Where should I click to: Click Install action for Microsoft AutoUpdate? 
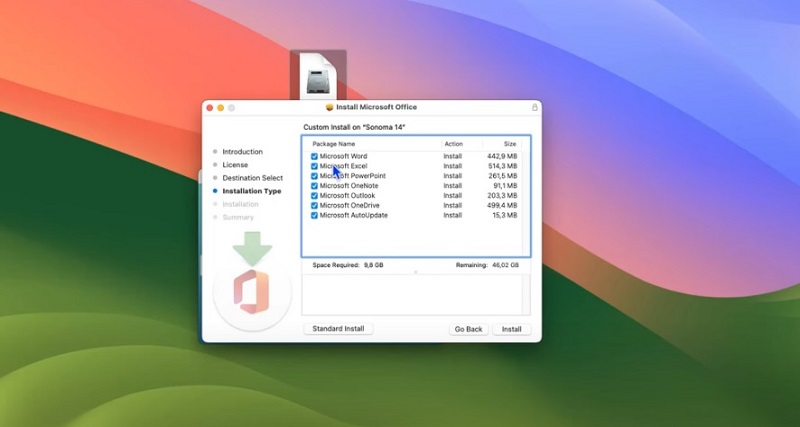click(453, 215)
